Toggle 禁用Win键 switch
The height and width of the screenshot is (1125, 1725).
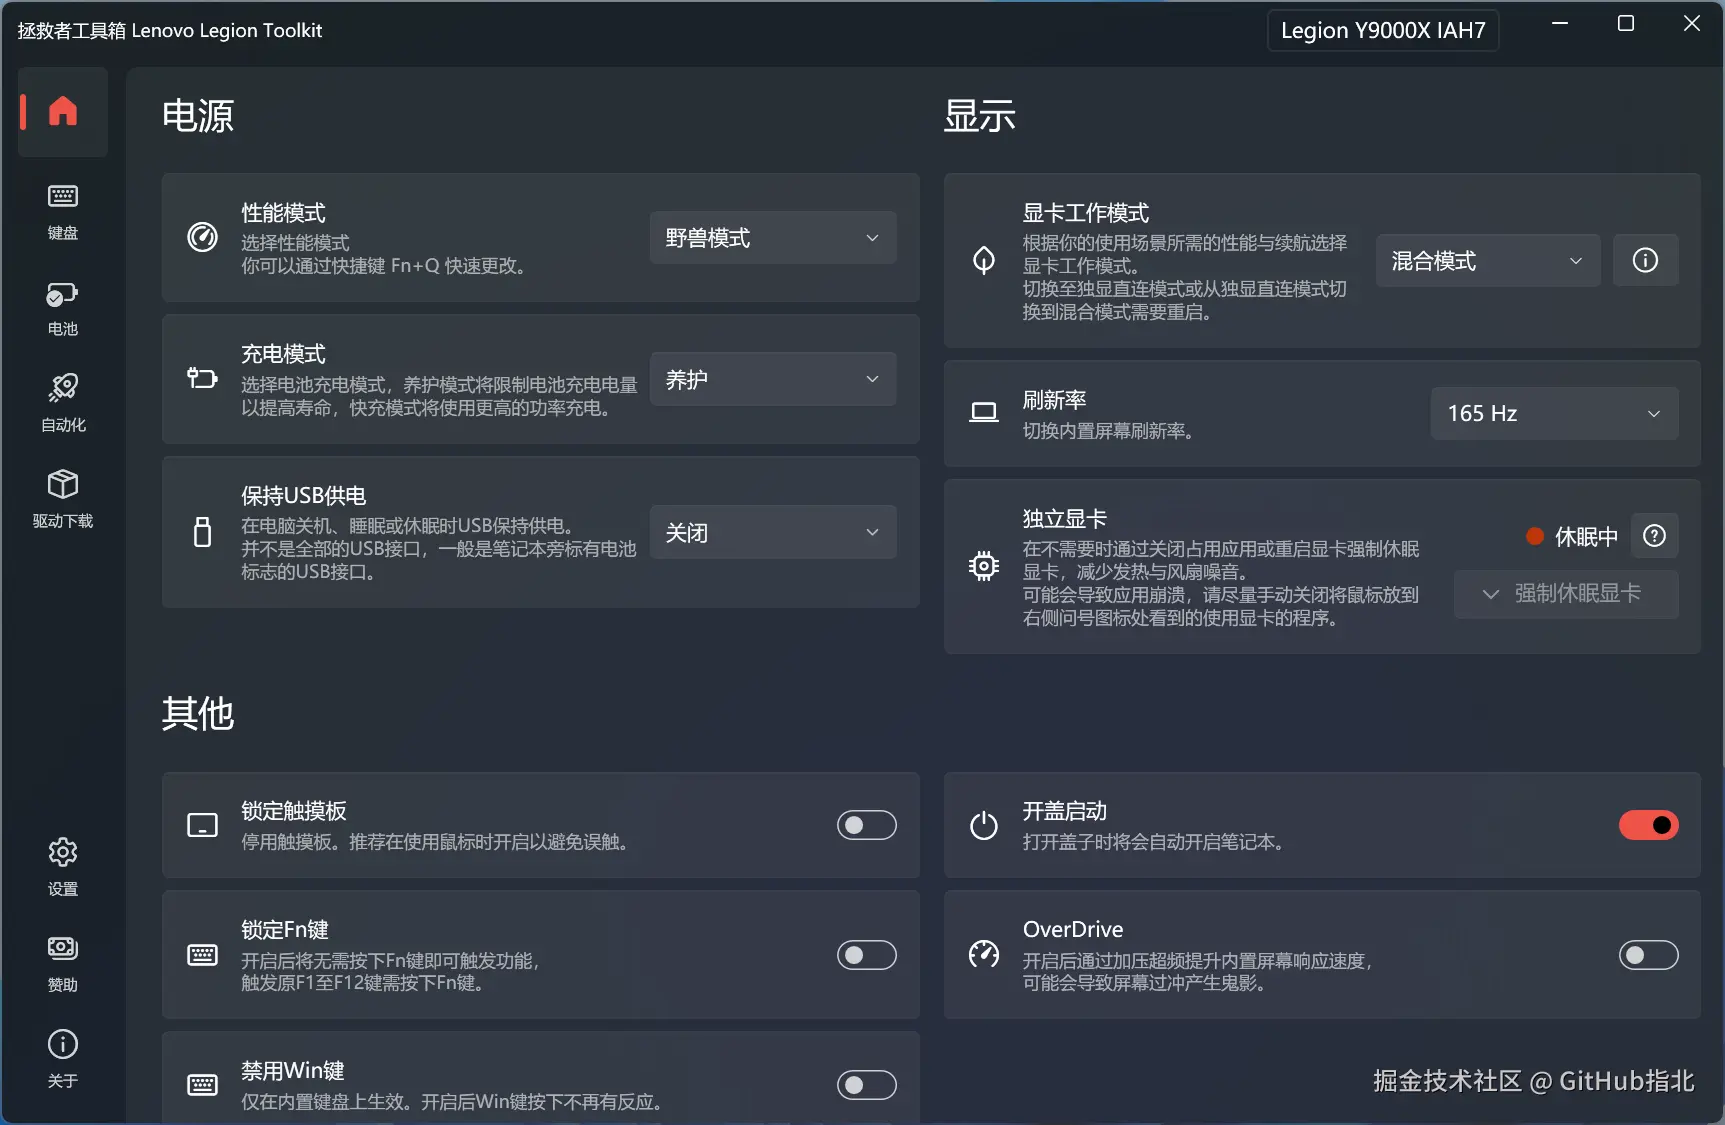pos(867,1085)
